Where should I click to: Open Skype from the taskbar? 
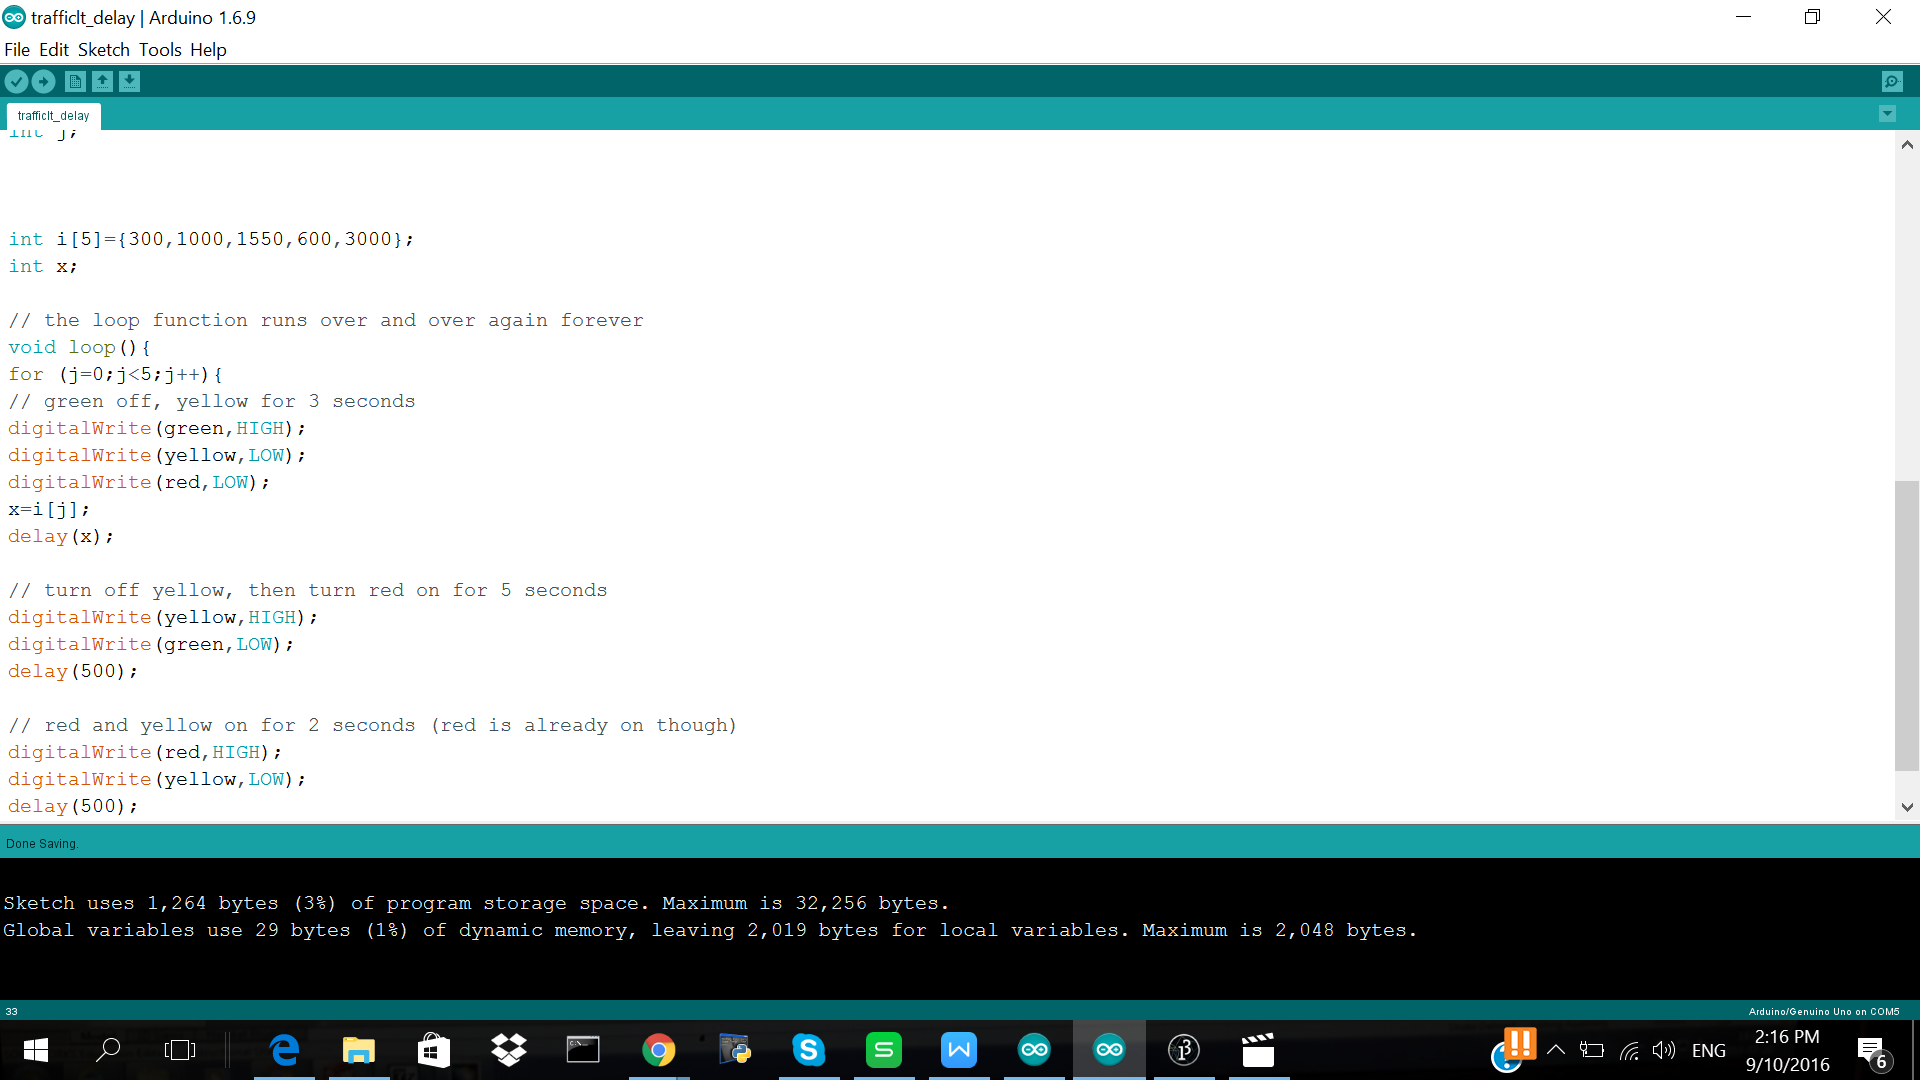(x=808, y=1050)
